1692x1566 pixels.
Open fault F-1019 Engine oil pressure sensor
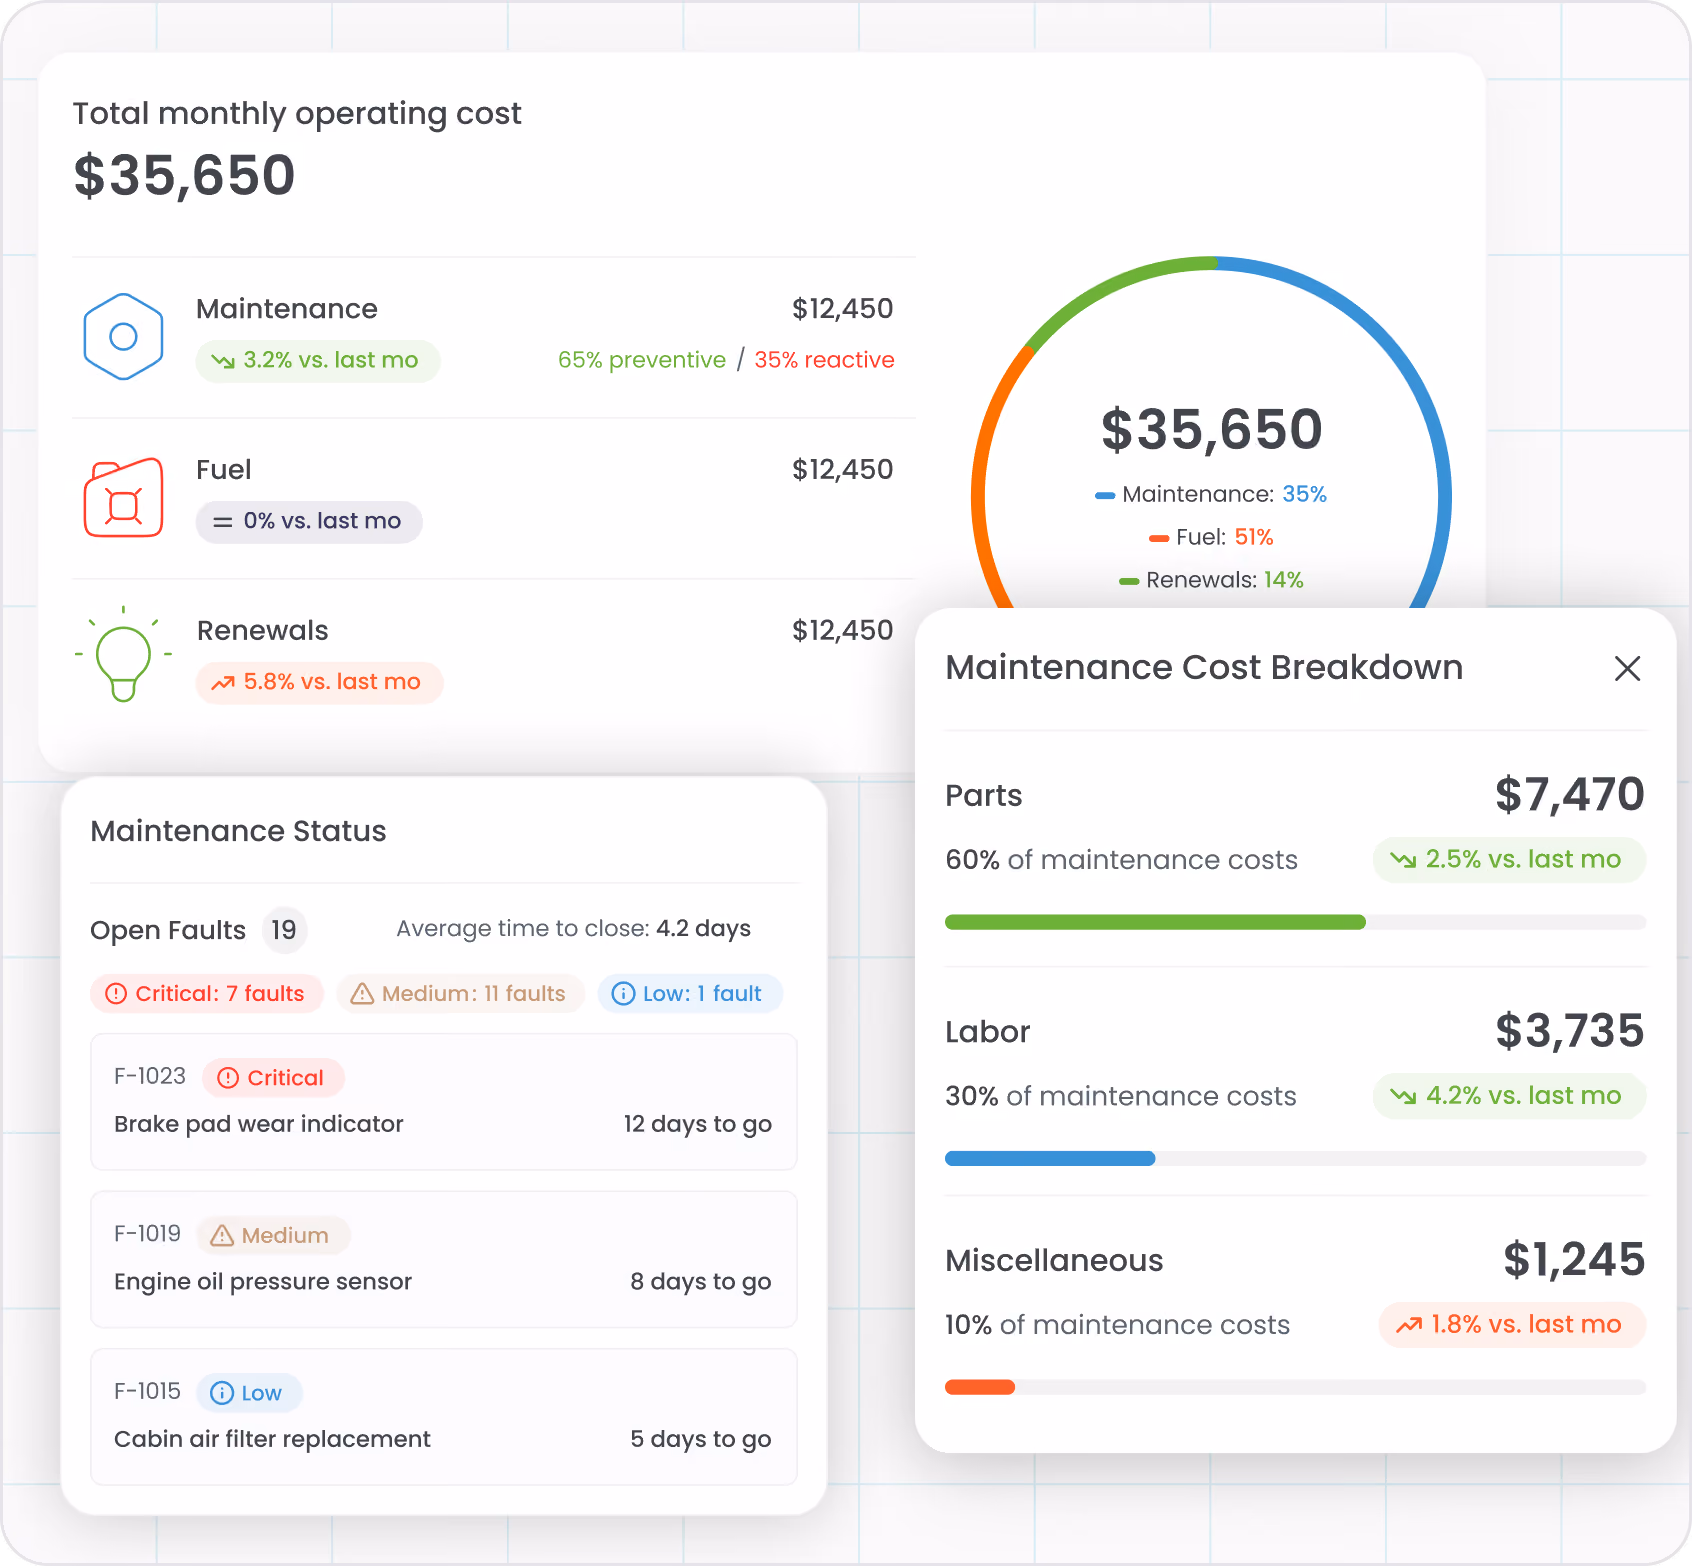point(444,1259)
